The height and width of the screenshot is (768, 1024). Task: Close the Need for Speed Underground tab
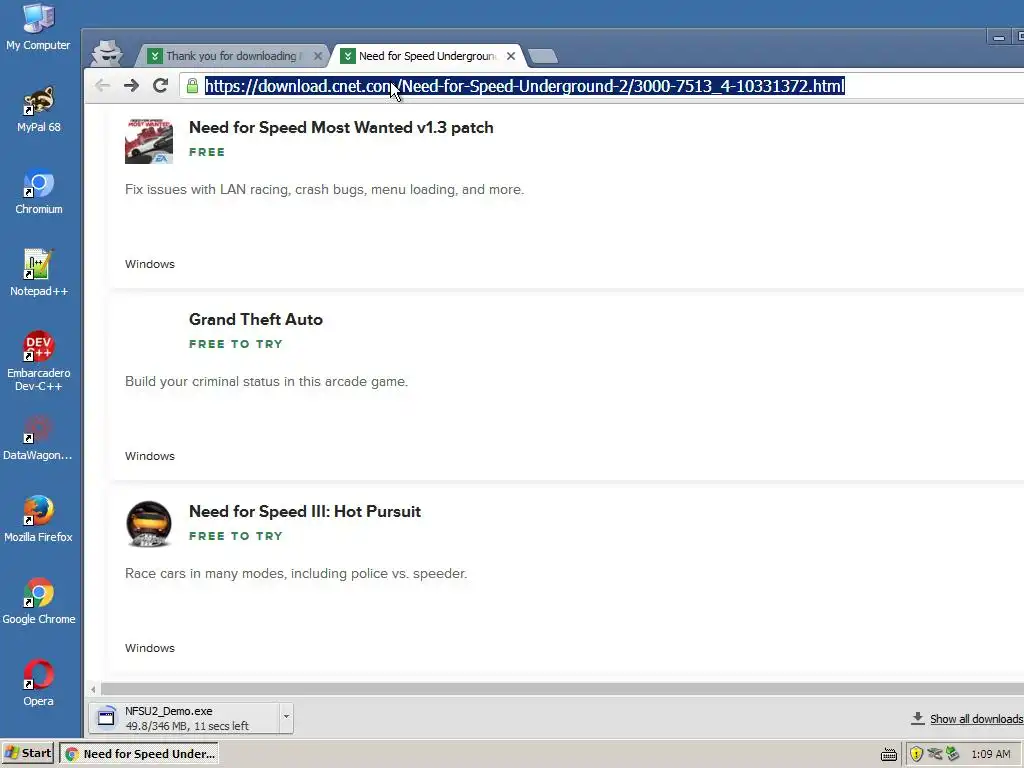pos(511,56)
